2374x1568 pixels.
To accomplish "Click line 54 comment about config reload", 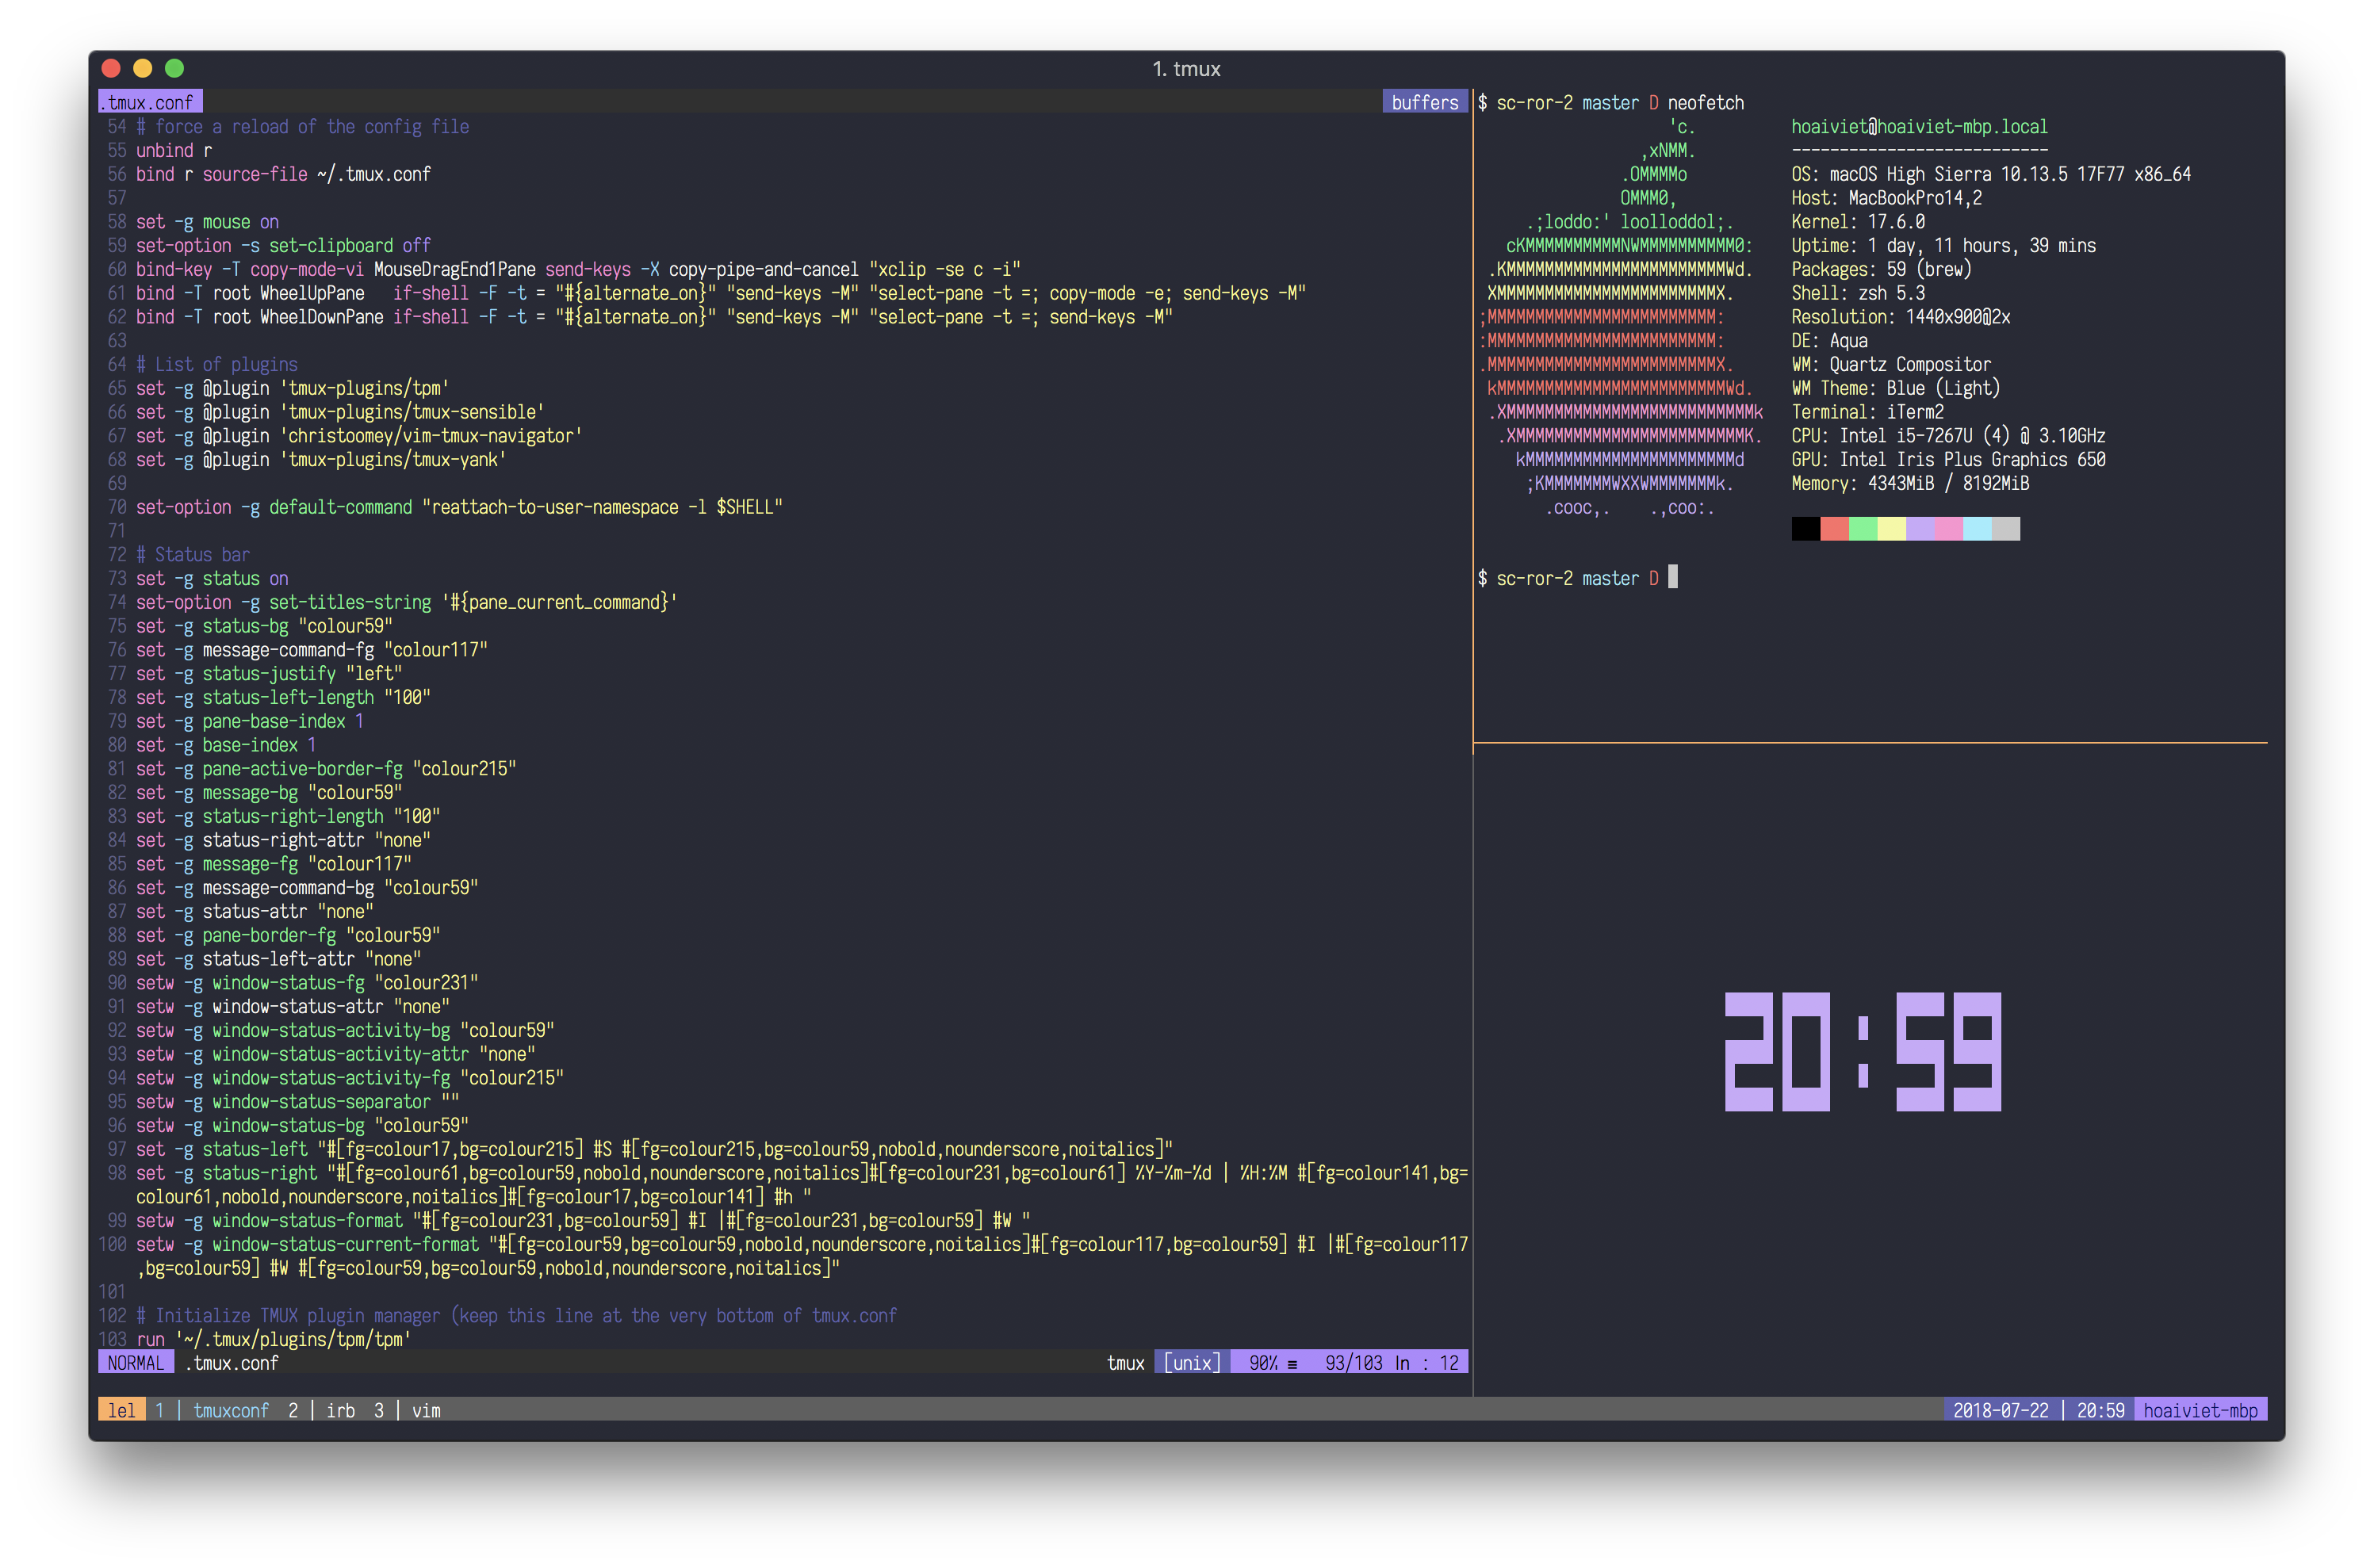I will click(302, 126).
